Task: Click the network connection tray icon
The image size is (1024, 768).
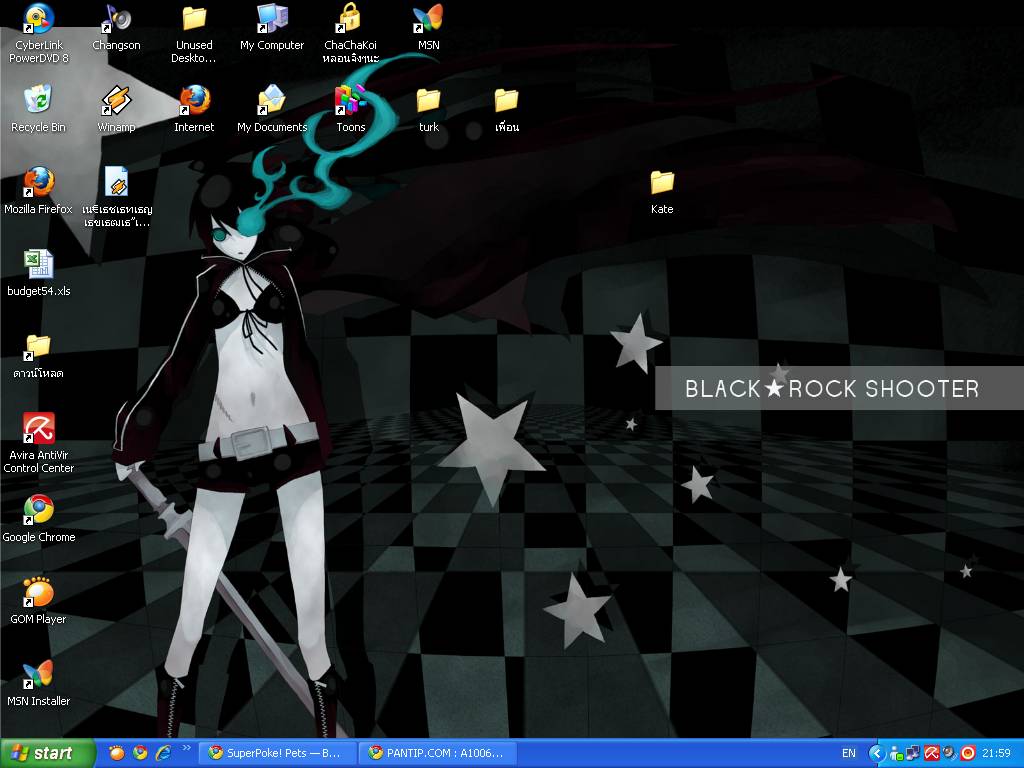Action: coord(913,754)
